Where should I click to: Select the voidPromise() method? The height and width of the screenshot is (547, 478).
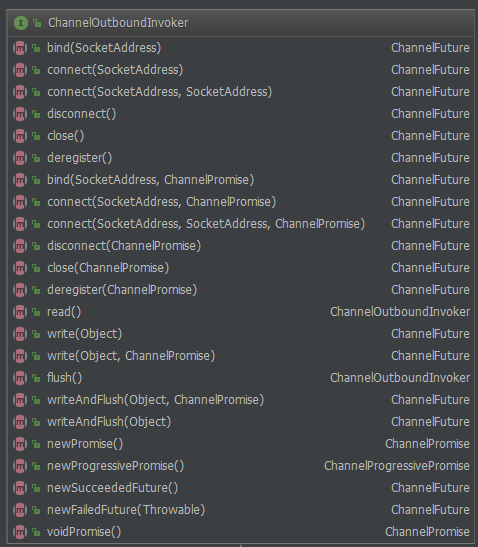[x=84, y=532]
